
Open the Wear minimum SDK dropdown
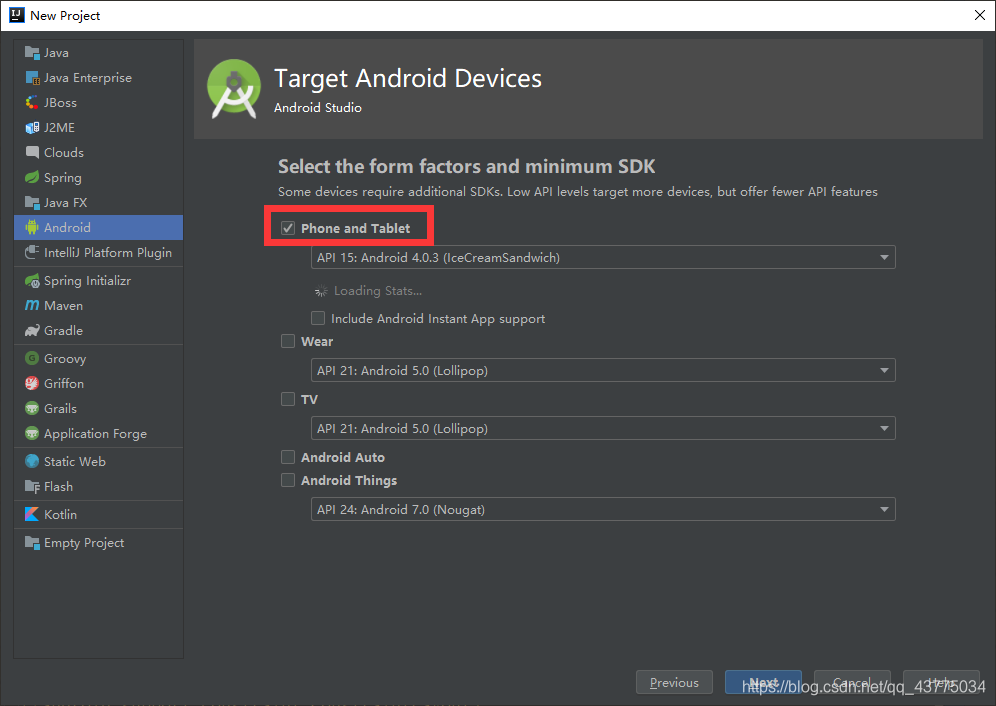pos(603,370)
